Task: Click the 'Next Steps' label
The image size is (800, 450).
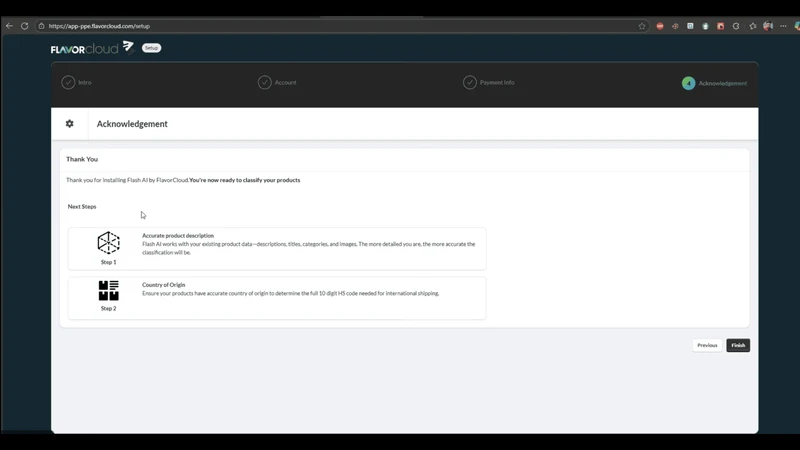Action: tap(82, 207)
